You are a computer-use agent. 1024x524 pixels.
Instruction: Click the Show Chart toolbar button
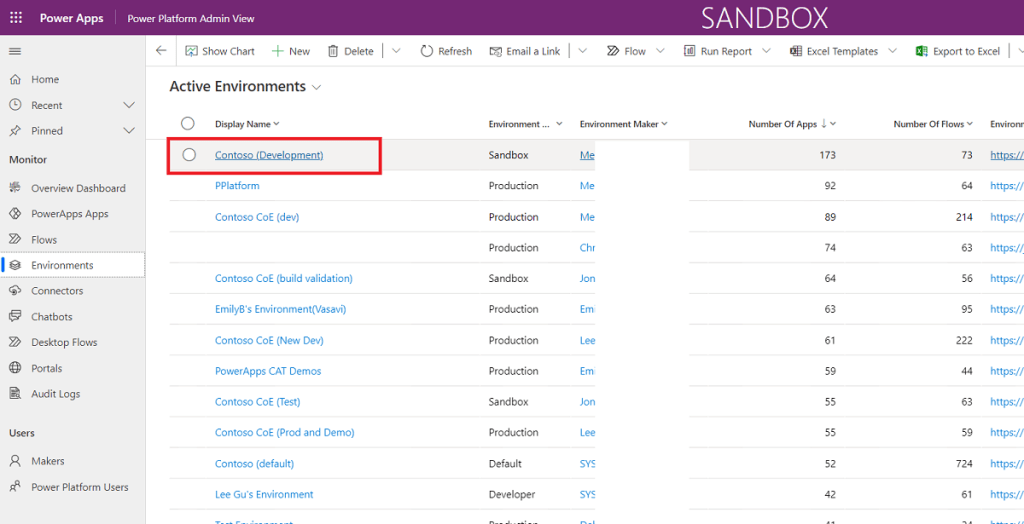click(x=220, y=51)
